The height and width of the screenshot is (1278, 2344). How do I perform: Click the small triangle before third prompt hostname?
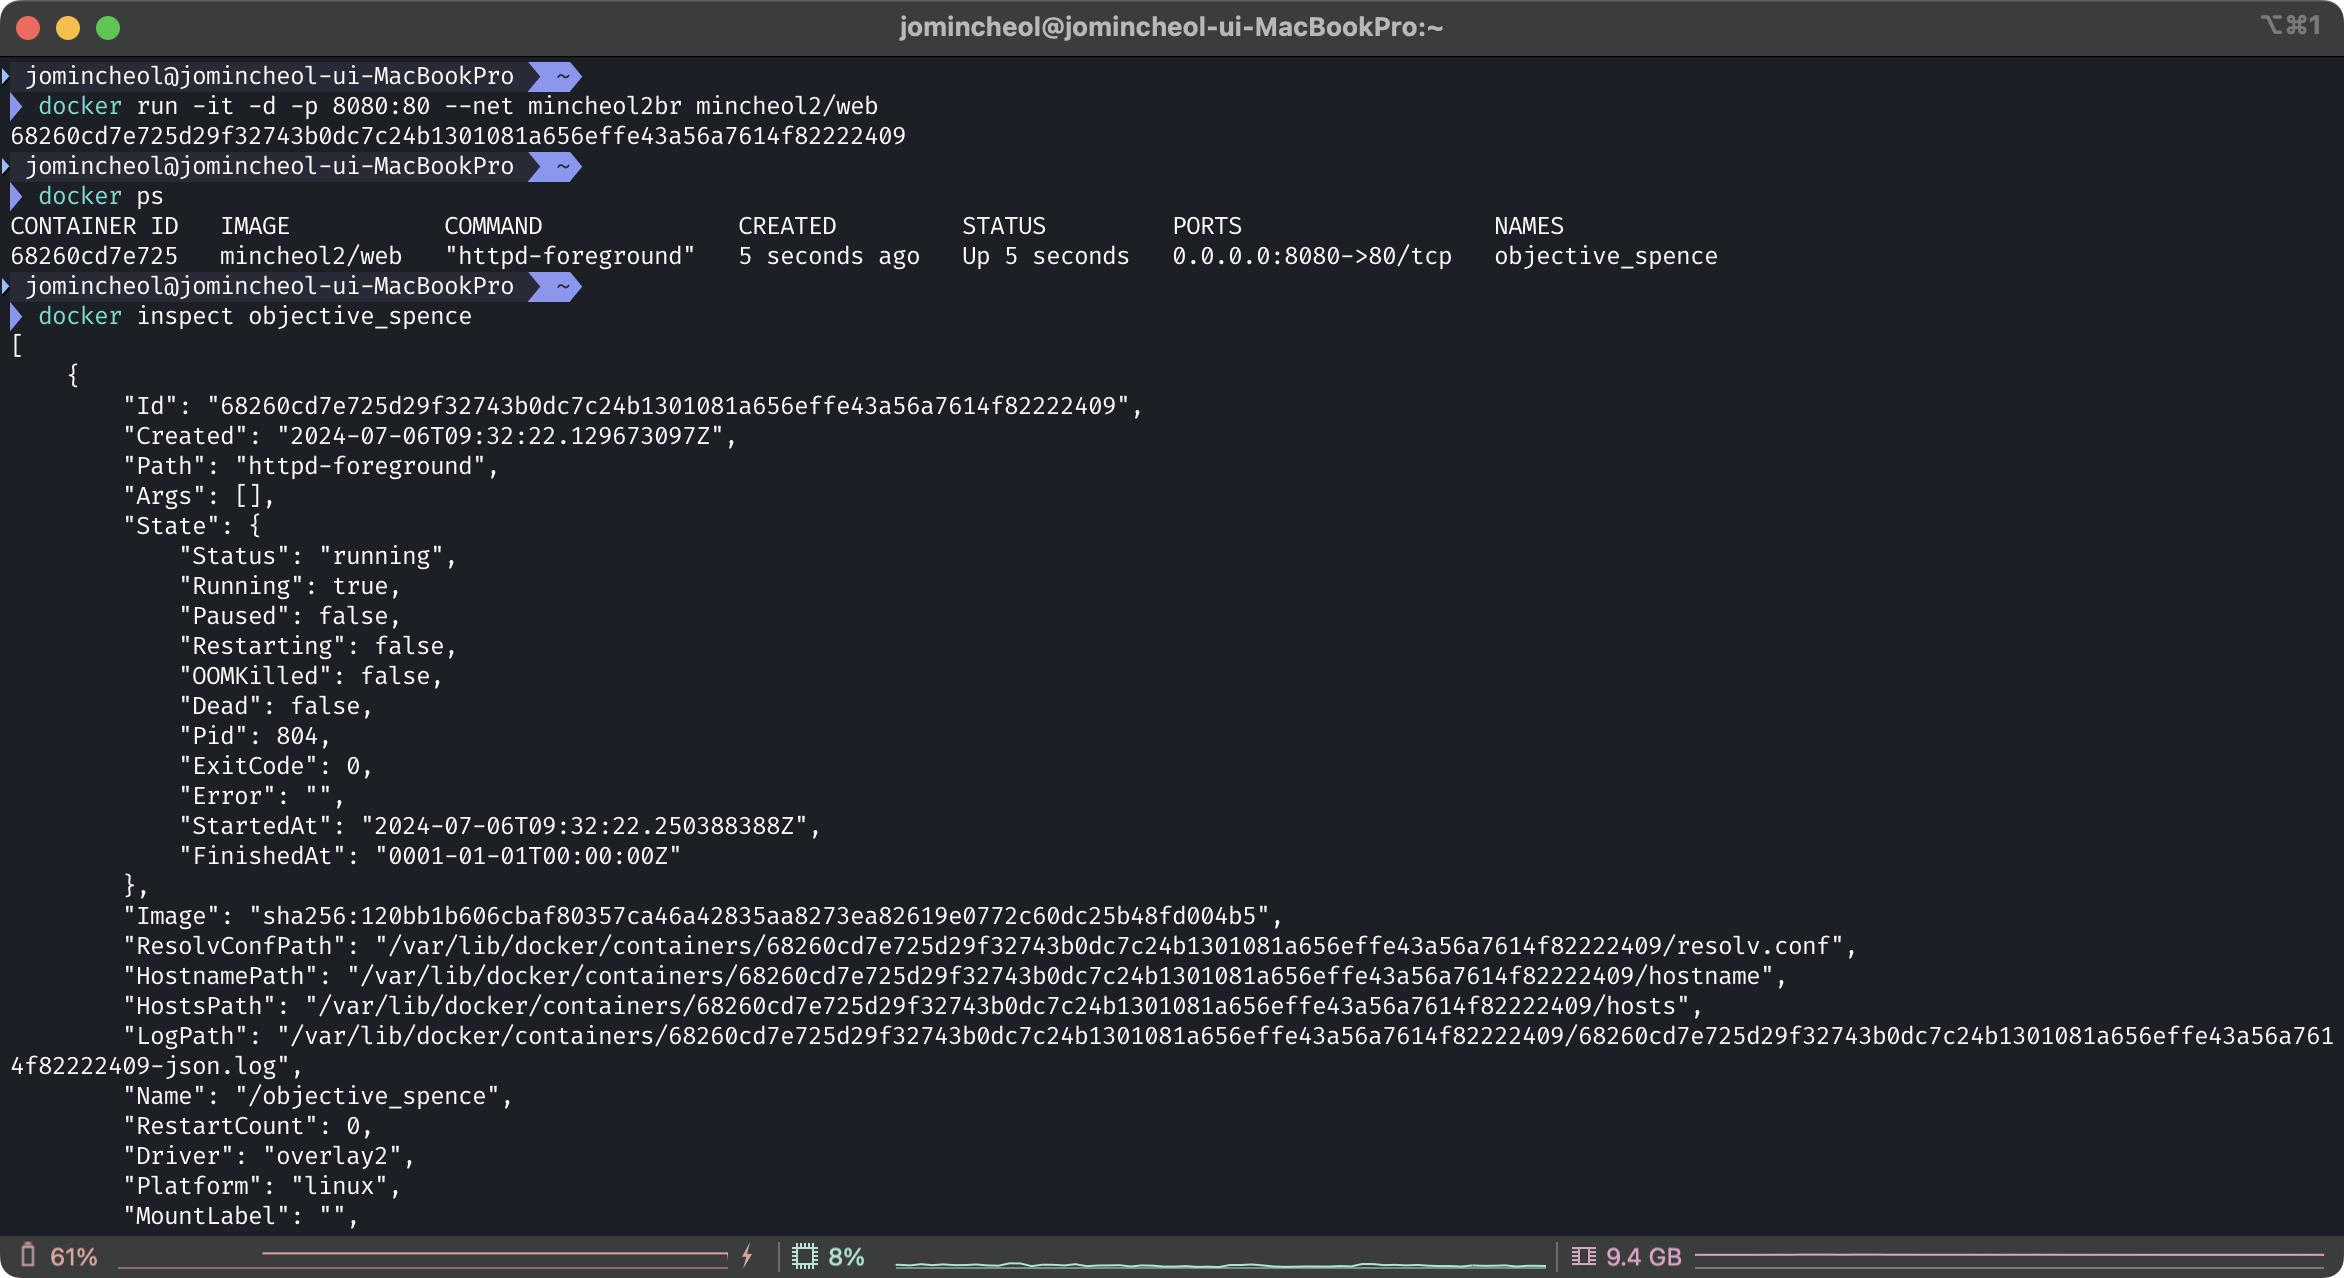click(7, 286)
